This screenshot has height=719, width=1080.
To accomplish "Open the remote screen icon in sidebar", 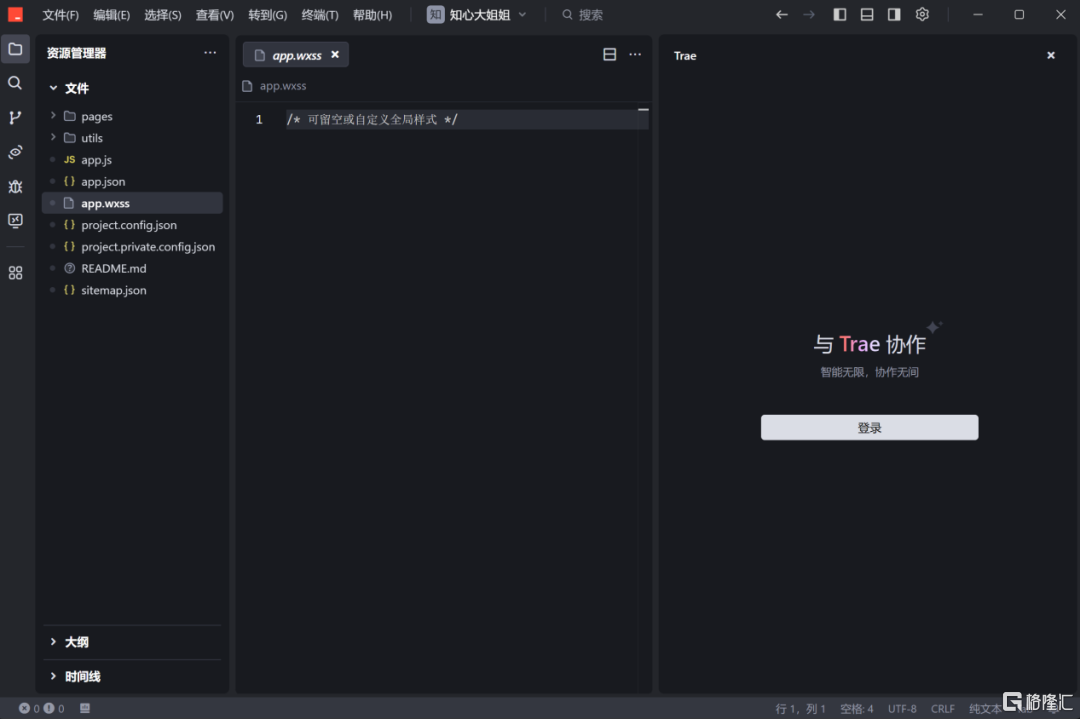I will point(15,220).
